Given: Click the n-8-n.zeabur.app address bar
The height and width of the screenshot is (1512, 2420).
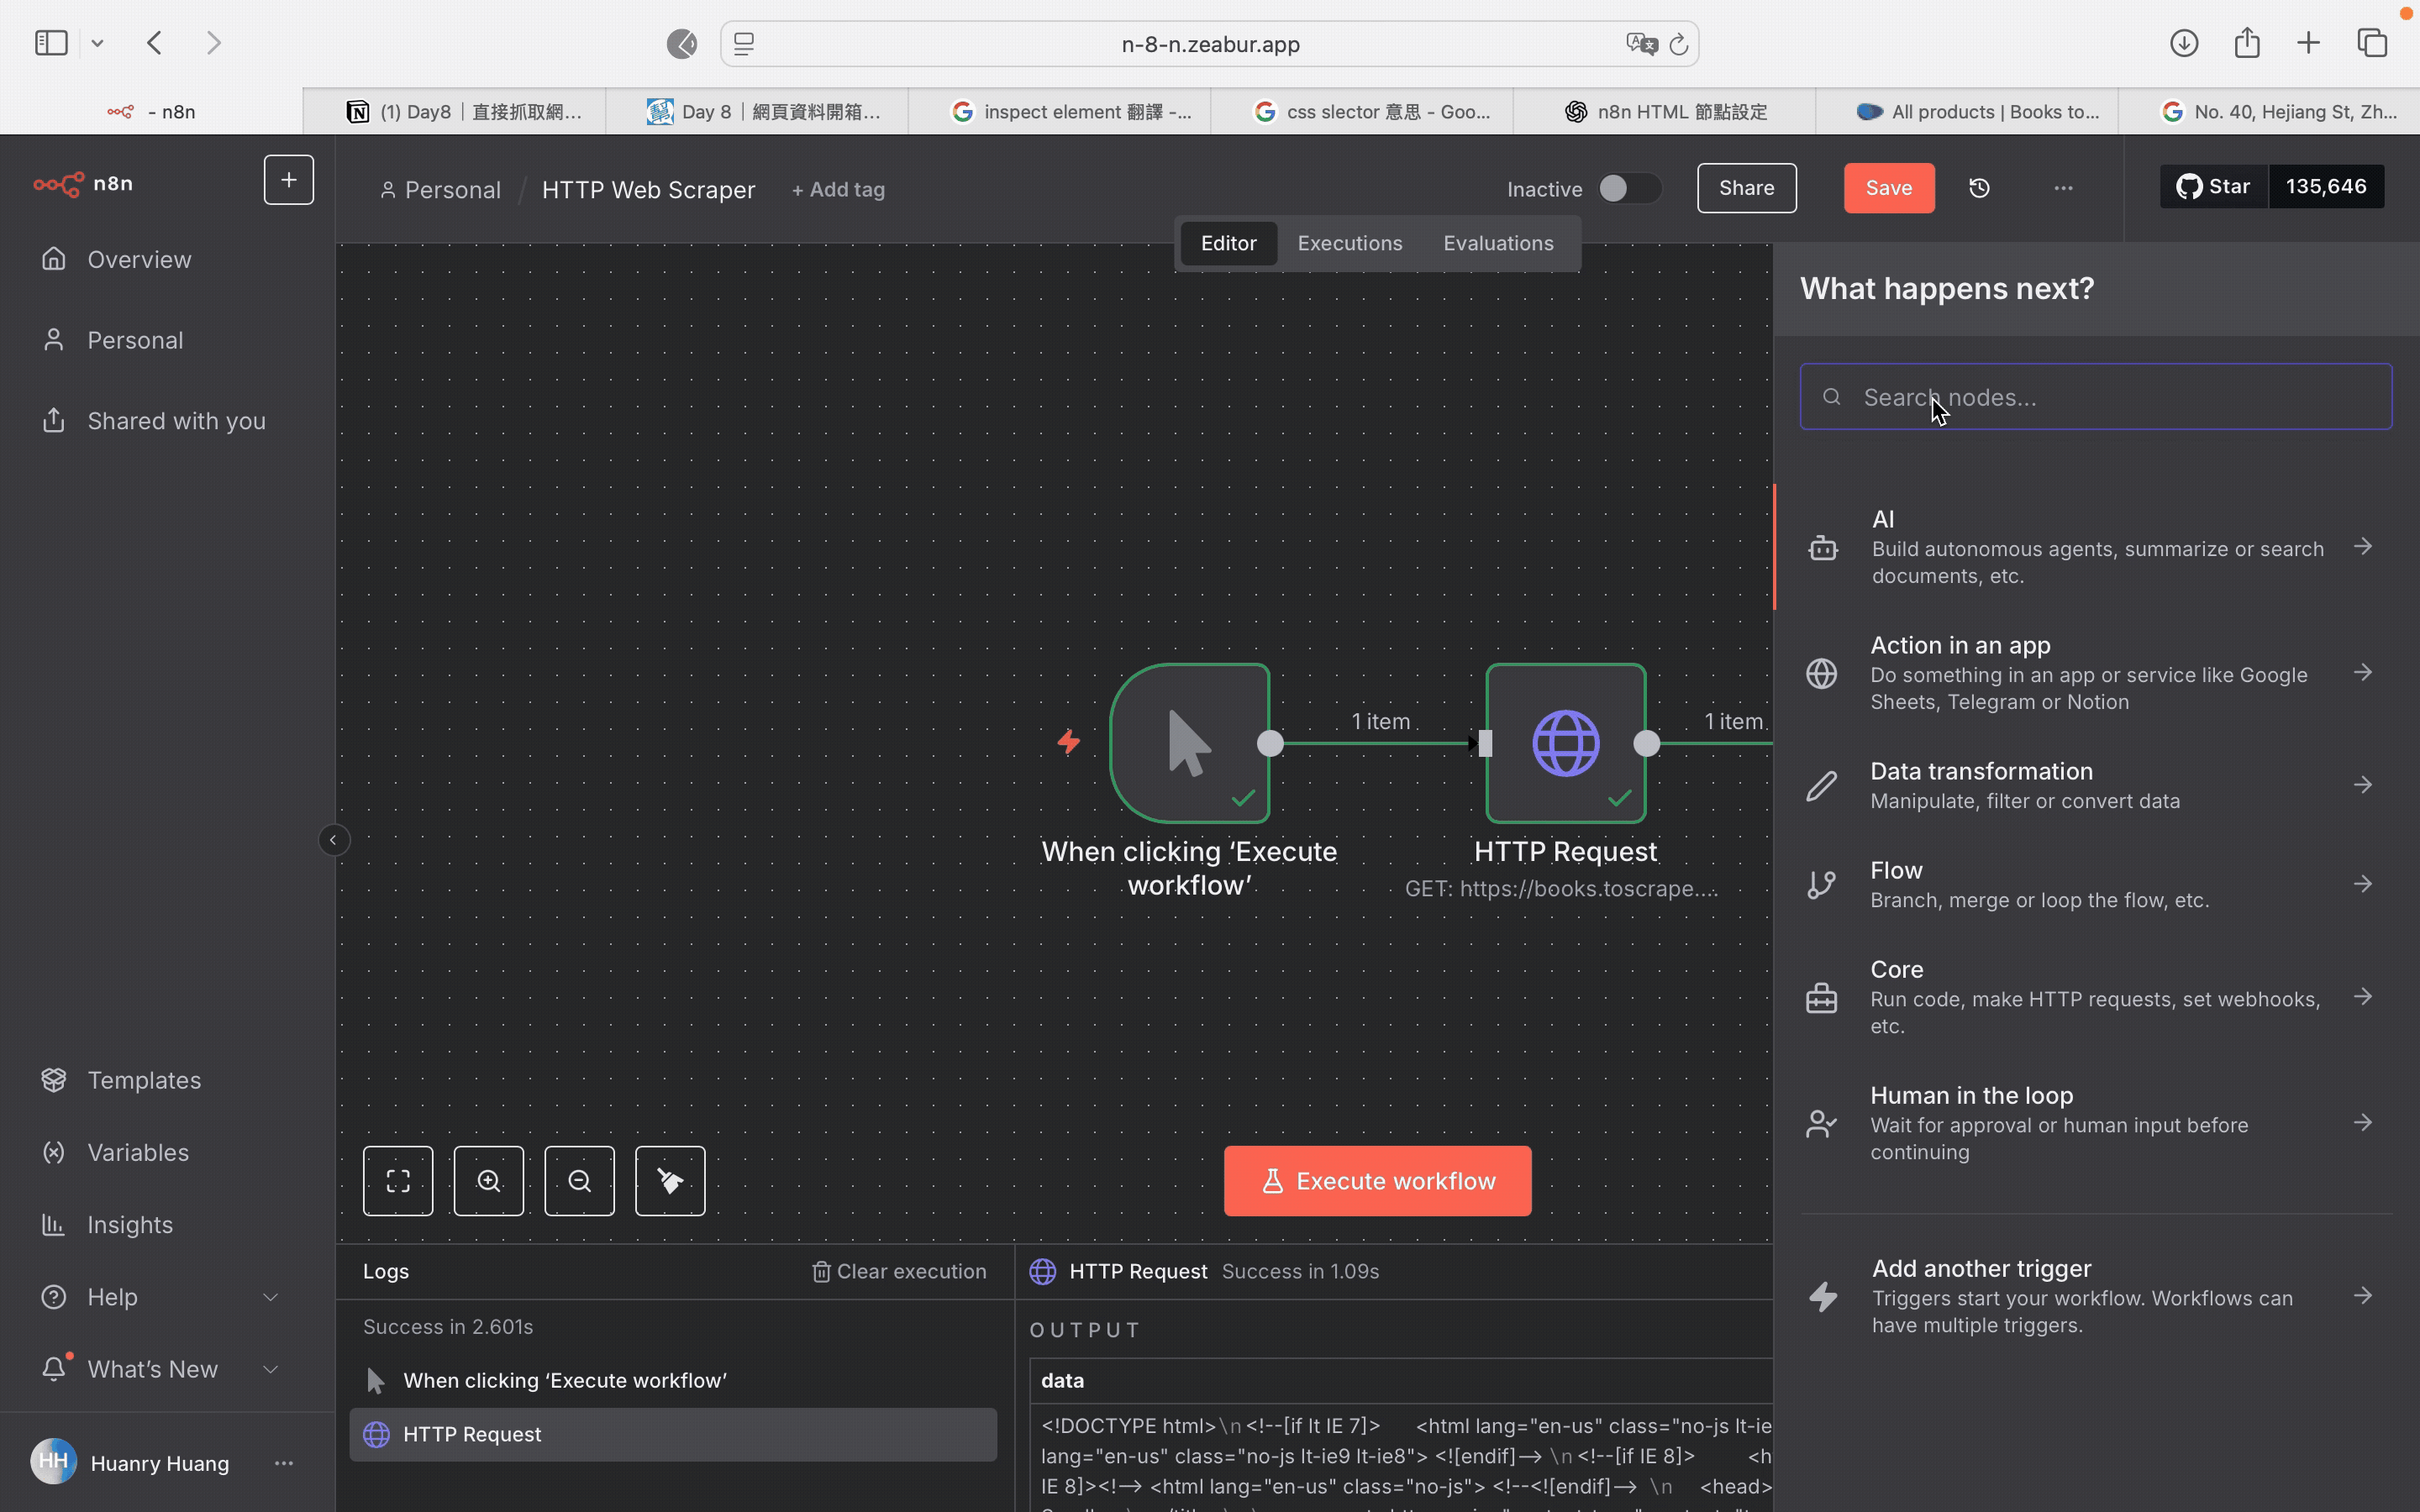Looking at the screenshot, I should click(x=1209, y=44).
